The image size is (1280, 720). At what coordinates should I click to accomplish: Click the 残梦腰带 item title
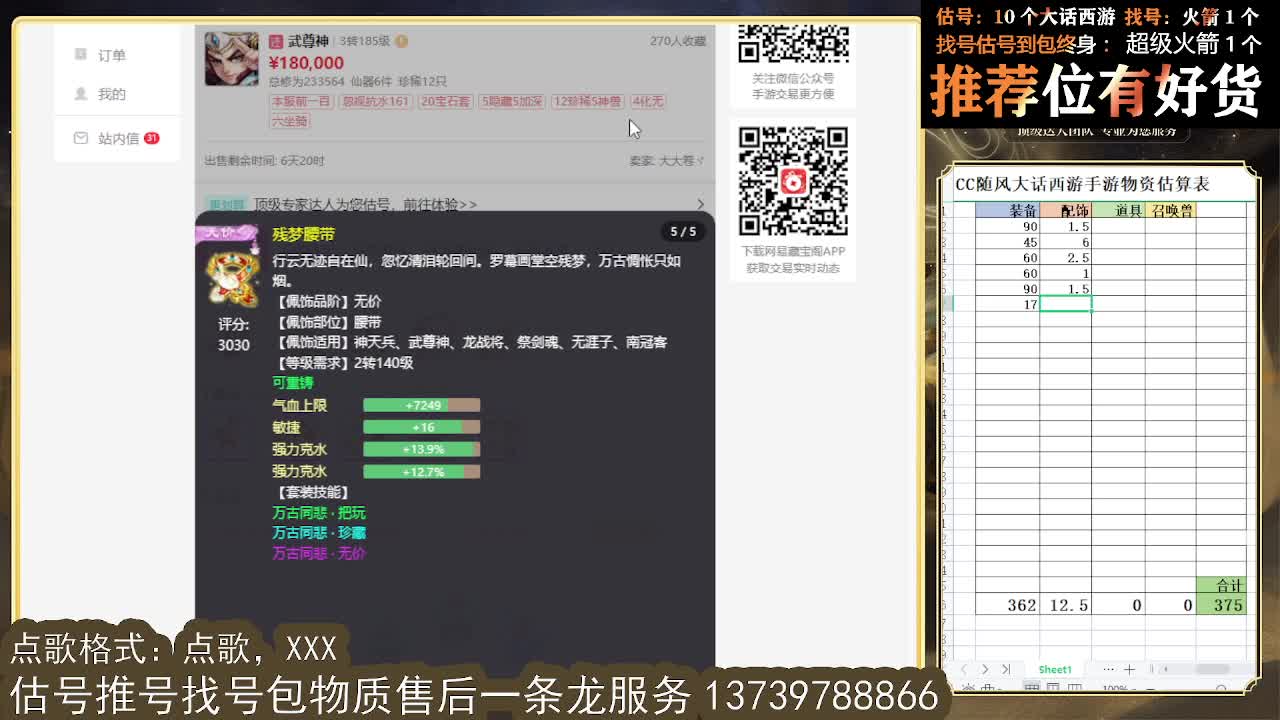pyautogui.click(x=303, y=233)
